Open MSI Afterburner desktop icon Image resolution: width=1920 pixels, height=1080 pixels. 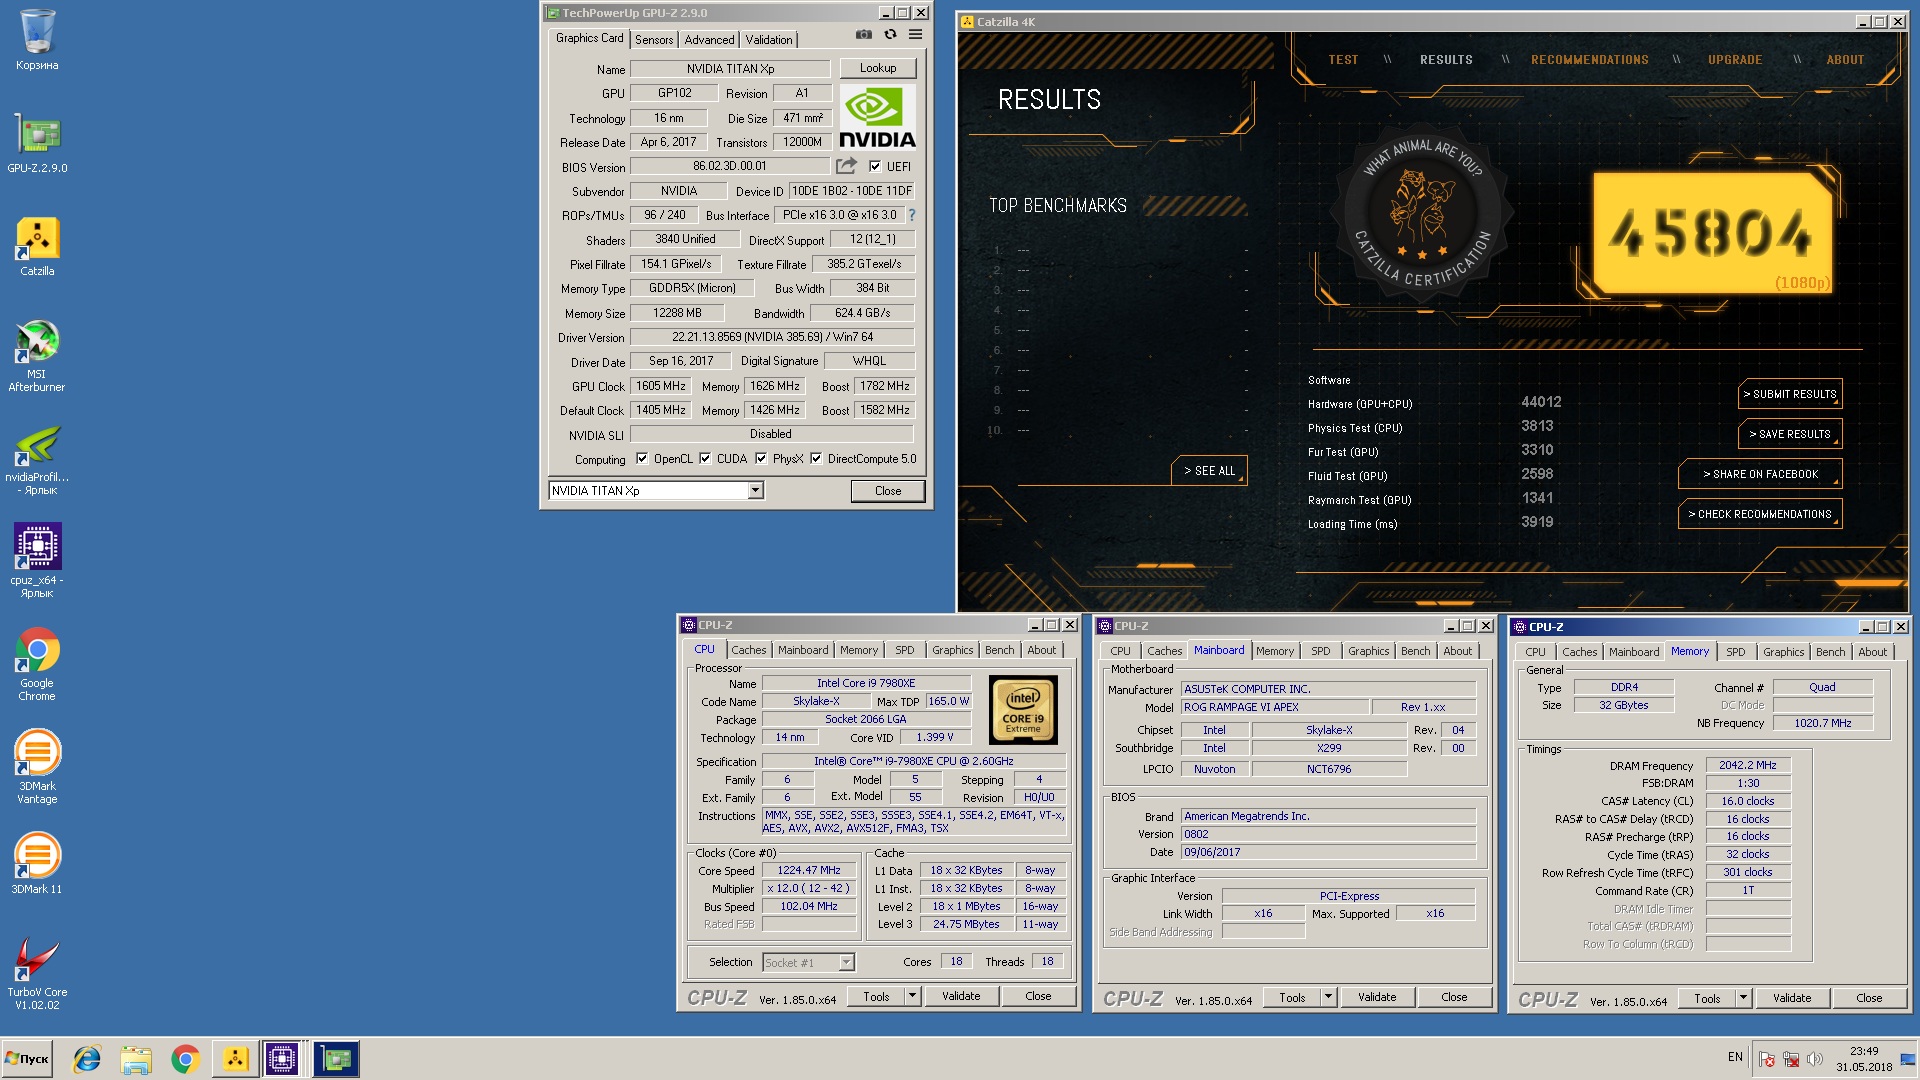[37, 356]
